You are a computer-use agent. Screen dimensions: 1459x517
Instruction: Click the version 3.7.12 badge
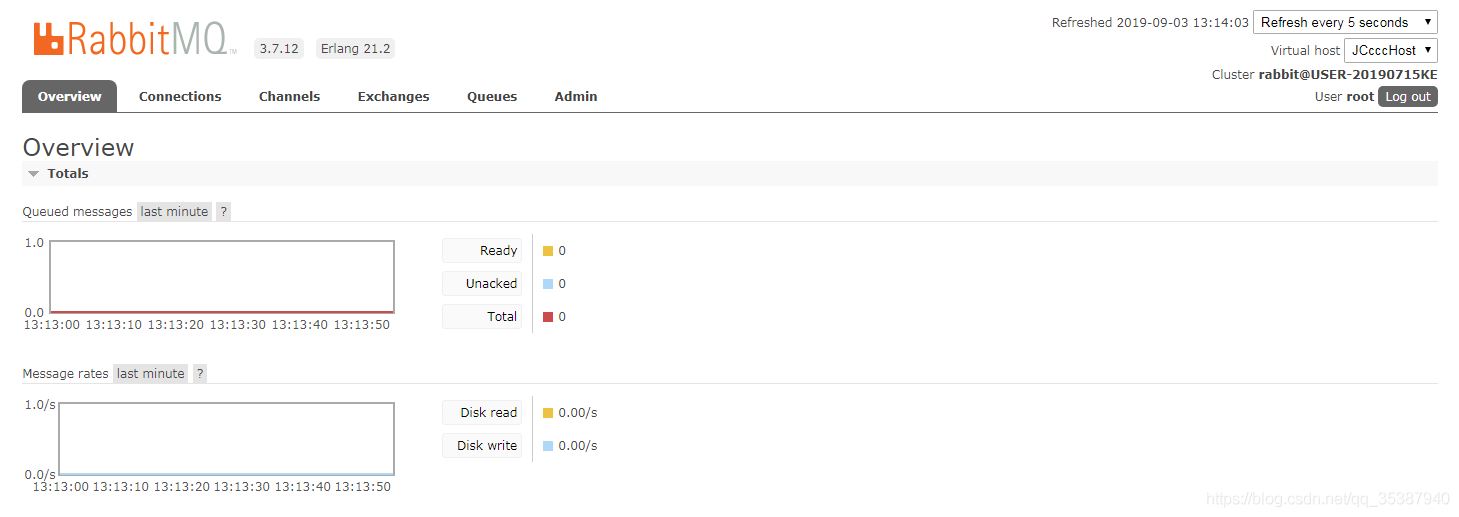point(278,48)
